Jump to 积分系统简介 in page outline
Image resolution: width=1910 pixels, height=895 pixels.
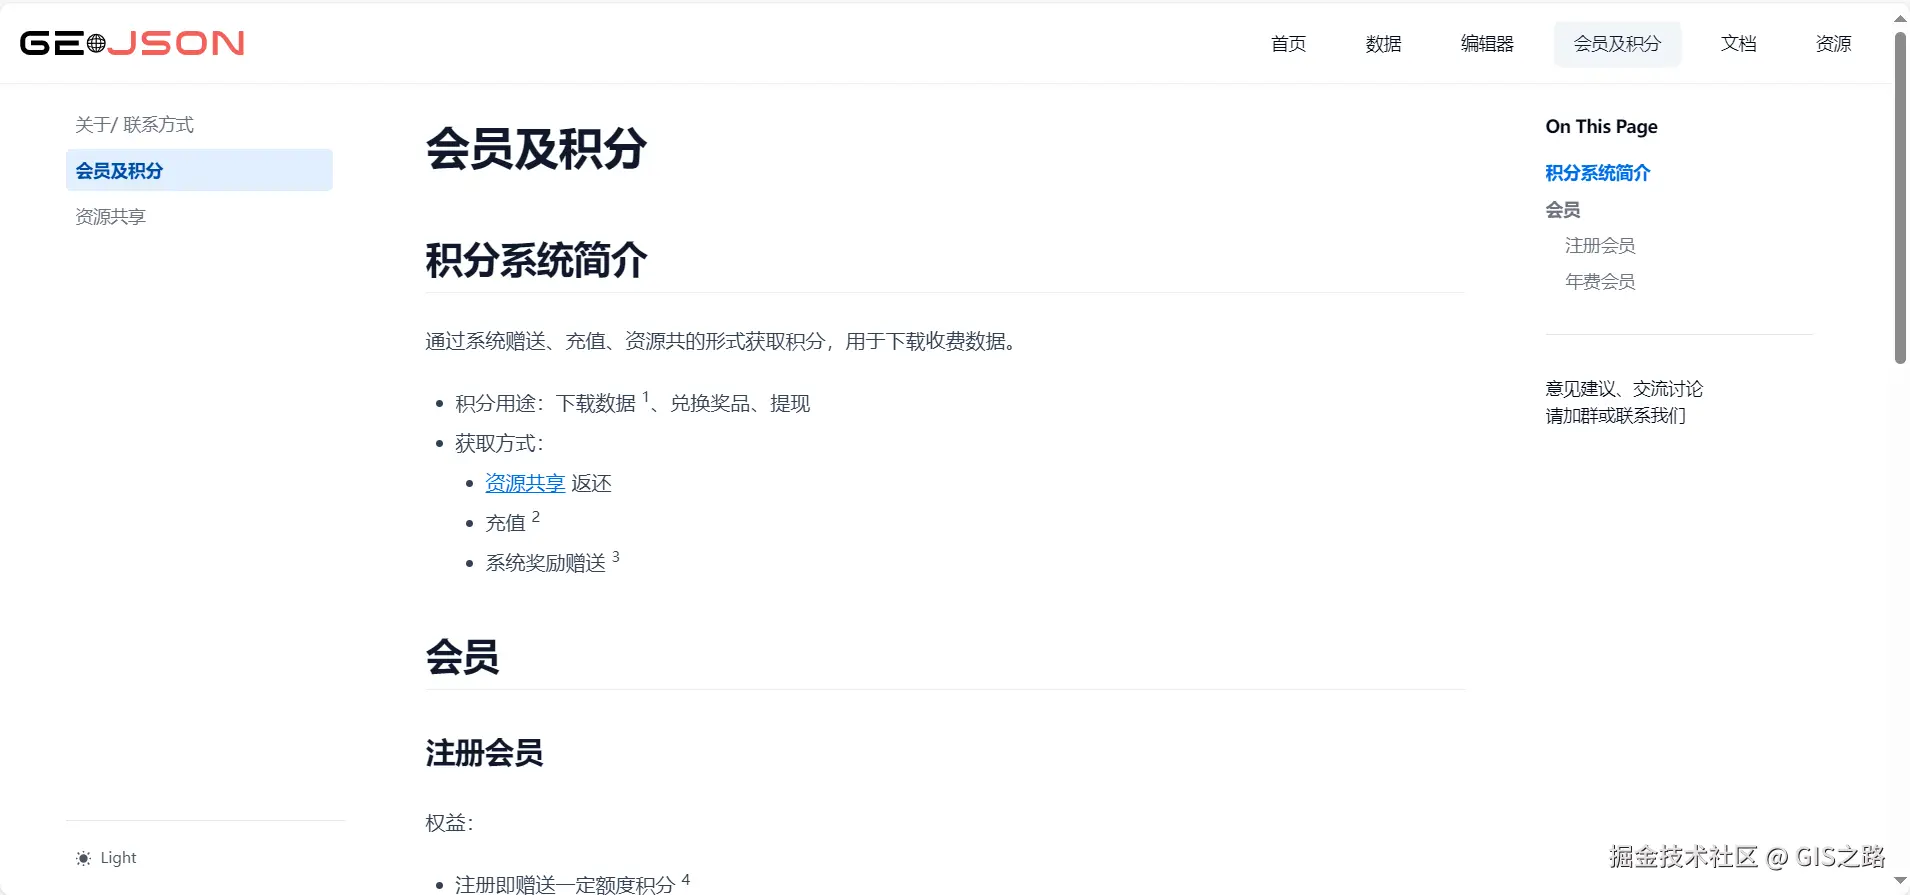1597,173
